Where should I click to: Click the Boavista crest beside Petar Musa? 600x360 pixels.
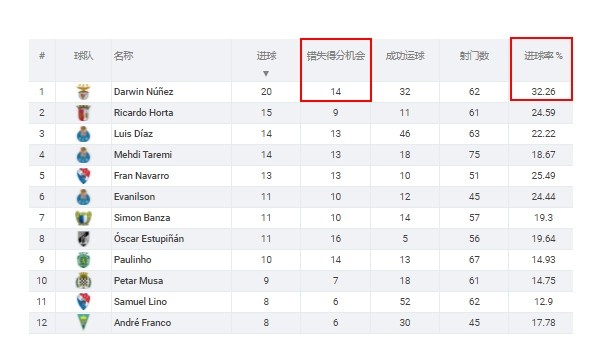click(x=83, y=281)
